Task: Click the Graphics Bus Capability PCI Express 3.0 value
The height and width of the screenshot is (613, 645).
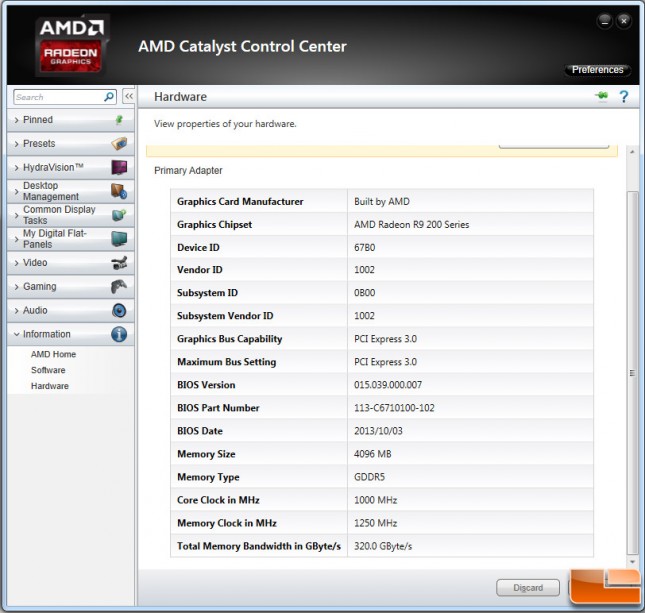Action: pyautogui.click(x=385, y=339)
